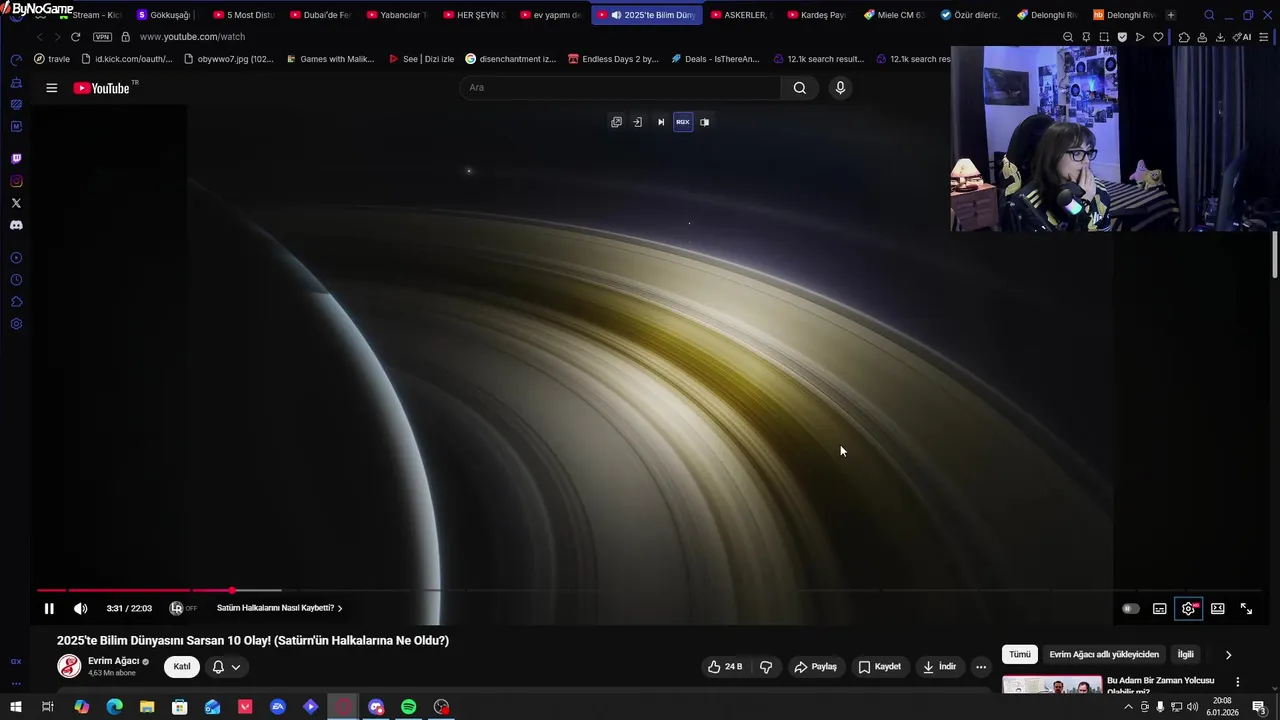Toggle the VPN badge in the address bar
Image resolution: width=1280 pixels, height=720 pixels.
click(102, 37)
